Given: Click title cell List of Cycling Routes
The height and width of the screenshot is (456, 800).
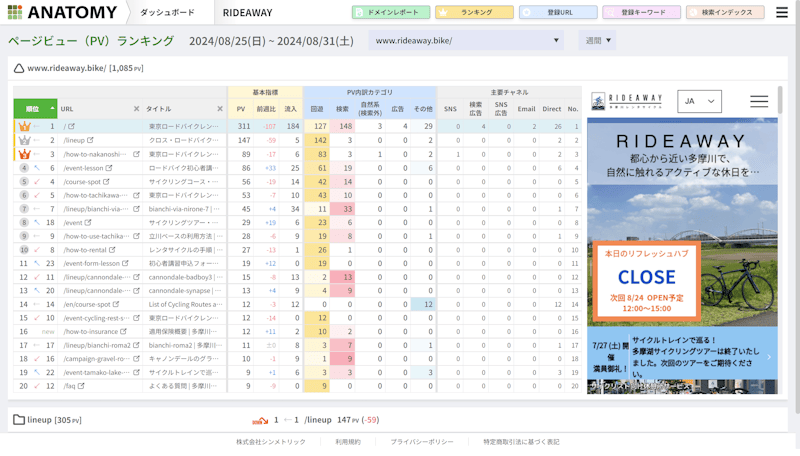Looking at the screenshot, I should point(184,304).
